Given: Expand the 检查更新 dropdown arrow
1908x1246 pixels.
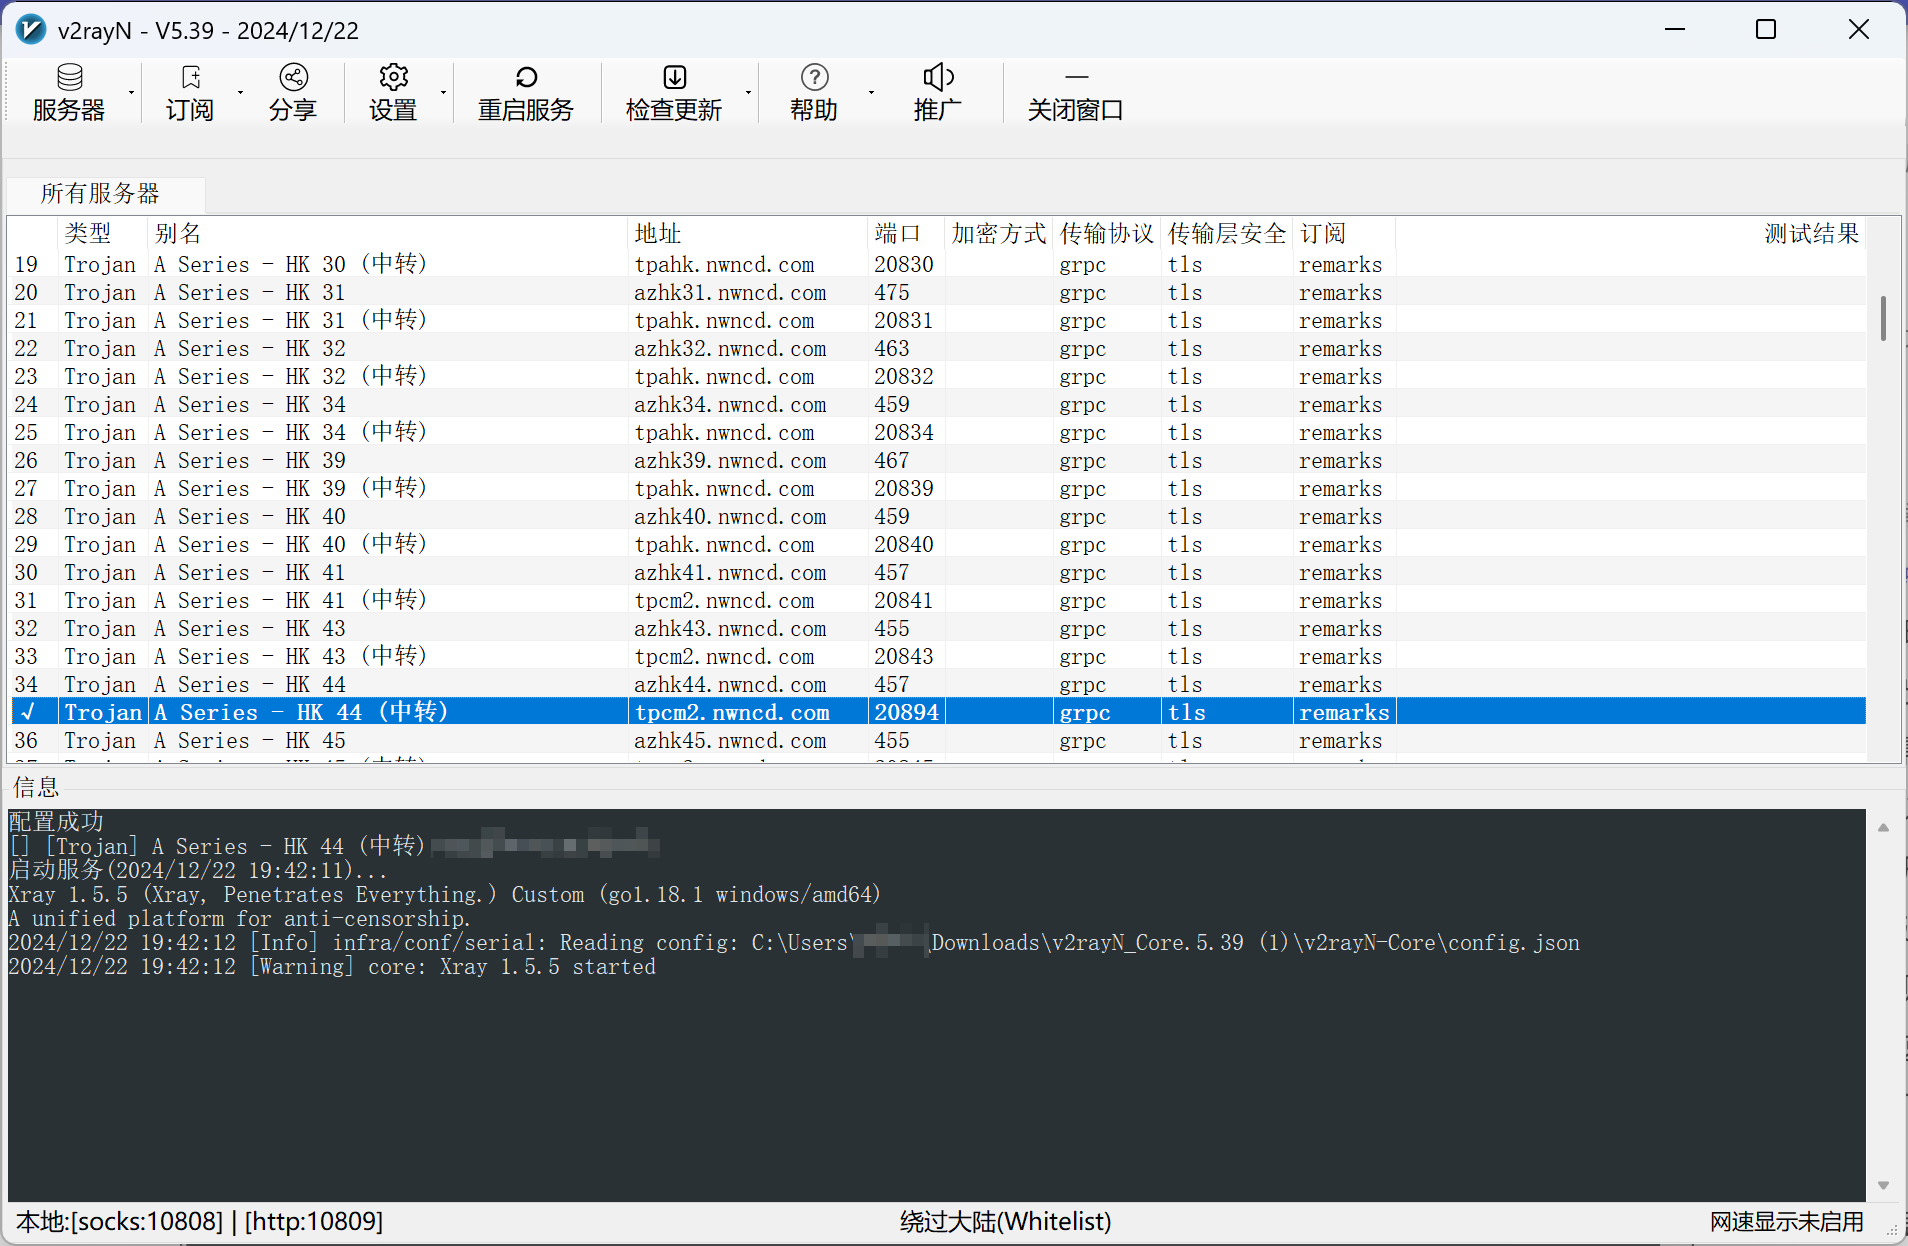Looking at the screenshot, I should (748, 93).
